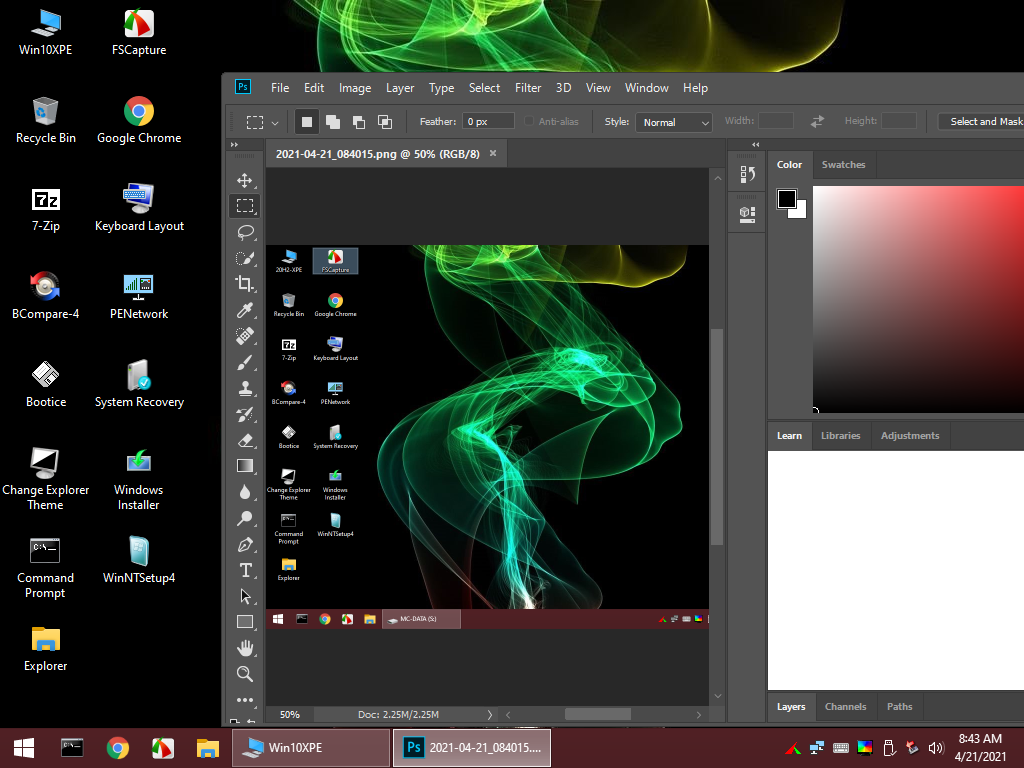The image size is (1024, 768).
Task: Select the Horizontal Type tool
Action: (245, 570)
